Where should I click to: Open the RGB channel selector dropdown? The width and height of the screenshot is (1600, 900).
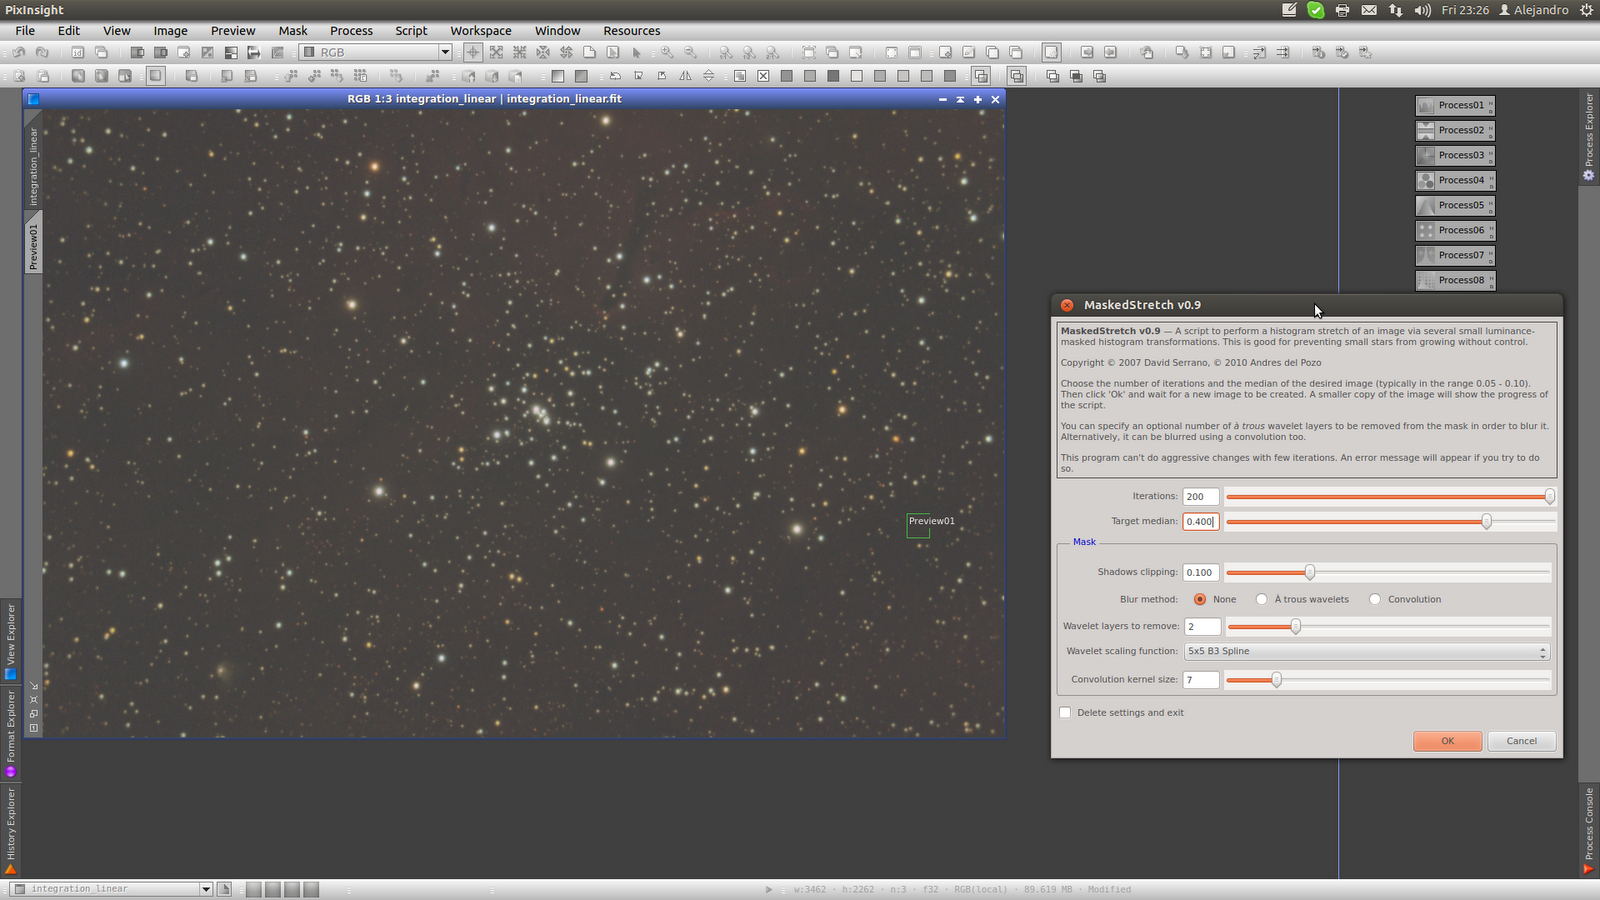(376, 52)
